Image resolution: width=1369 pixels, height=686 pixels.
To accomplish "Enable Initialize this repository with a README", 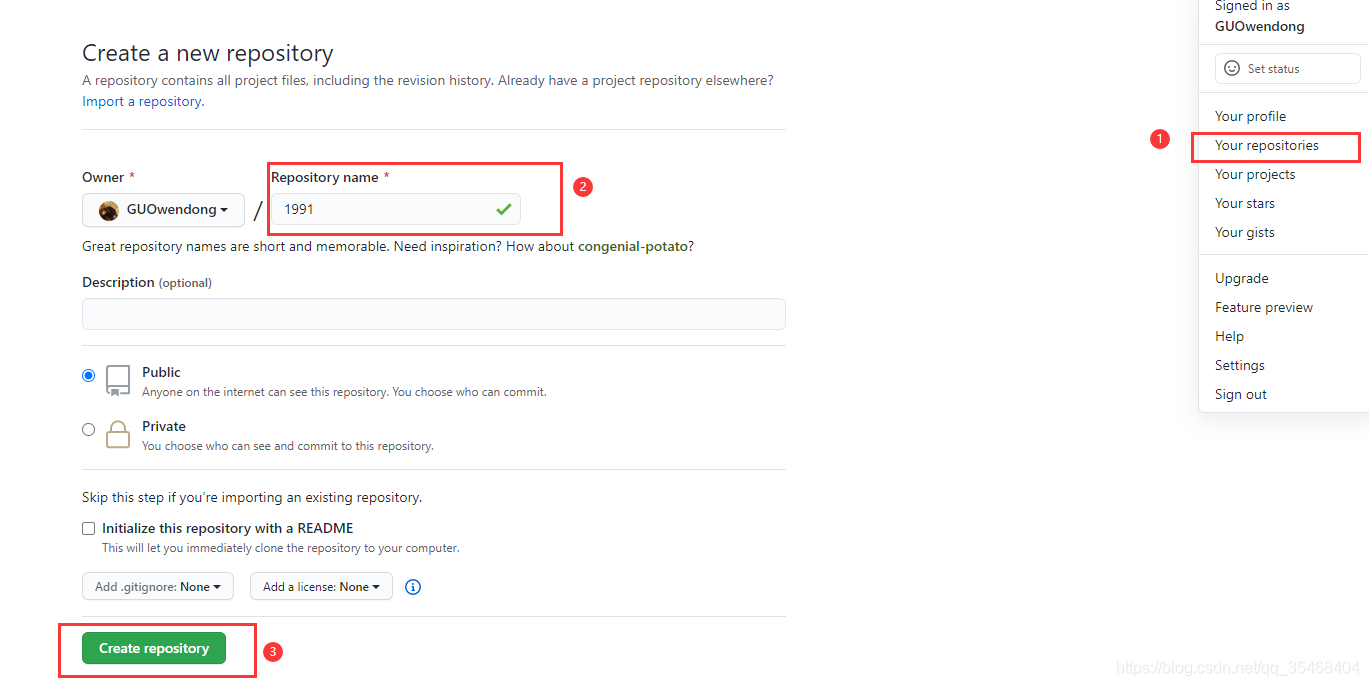I will 89,528.
